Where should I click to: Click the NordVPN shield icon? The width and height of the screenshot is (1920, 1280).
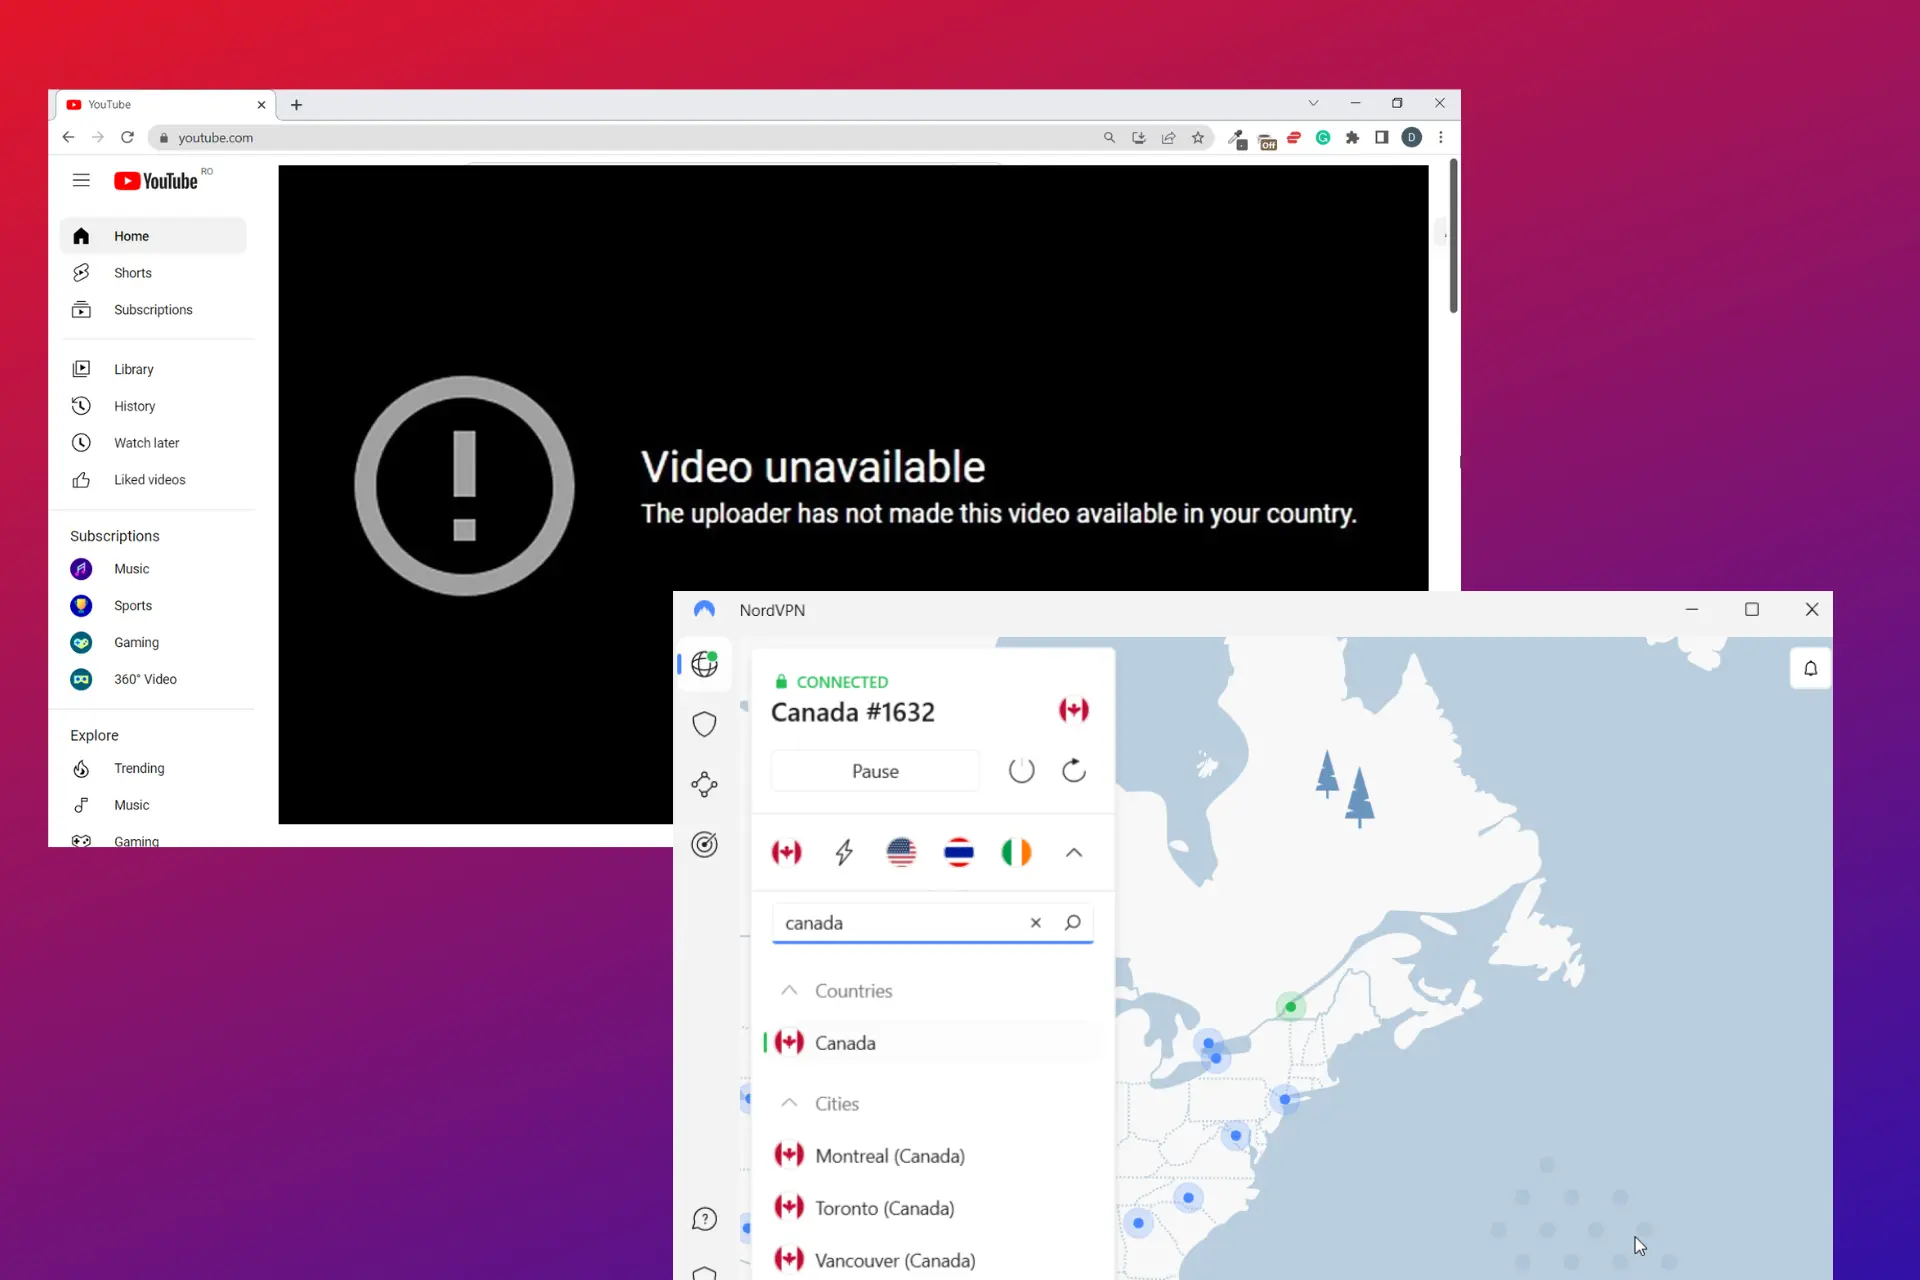pos(704,724)
